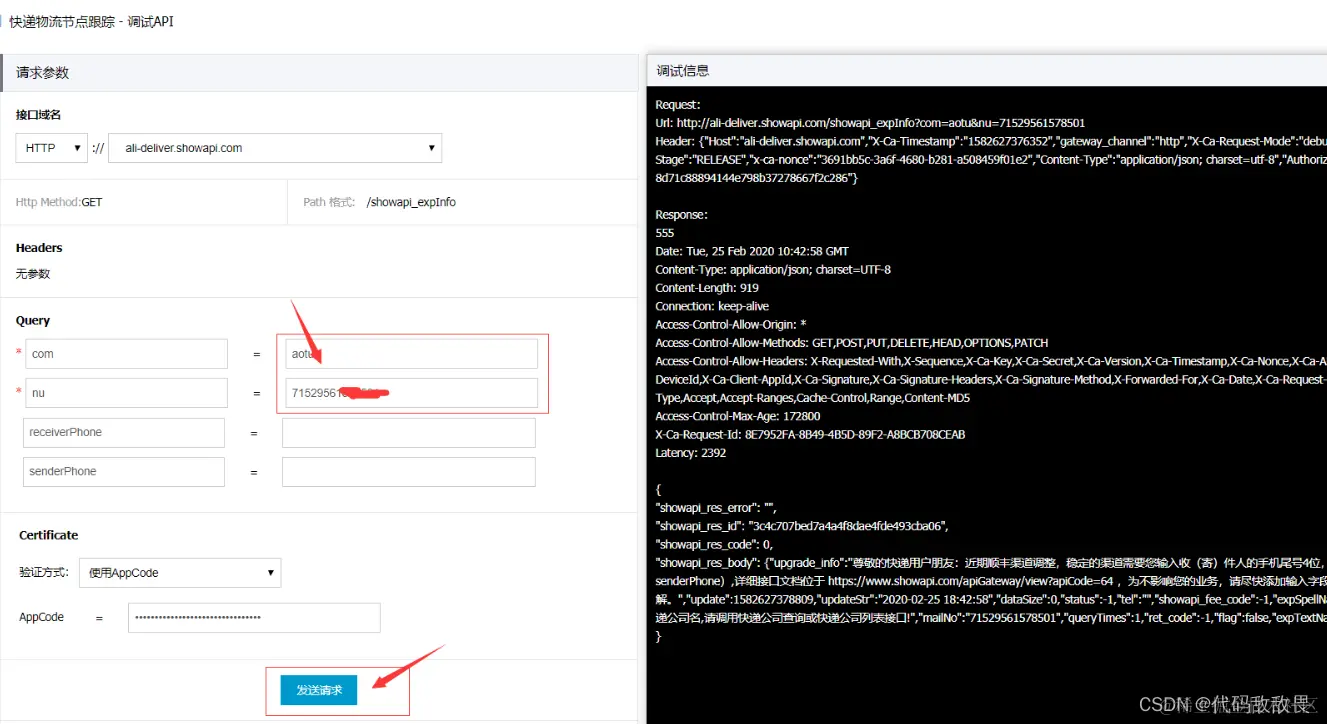Click the nu parameter value field
Viewport: 1327px width, 724px height.
tap(412, 393)
